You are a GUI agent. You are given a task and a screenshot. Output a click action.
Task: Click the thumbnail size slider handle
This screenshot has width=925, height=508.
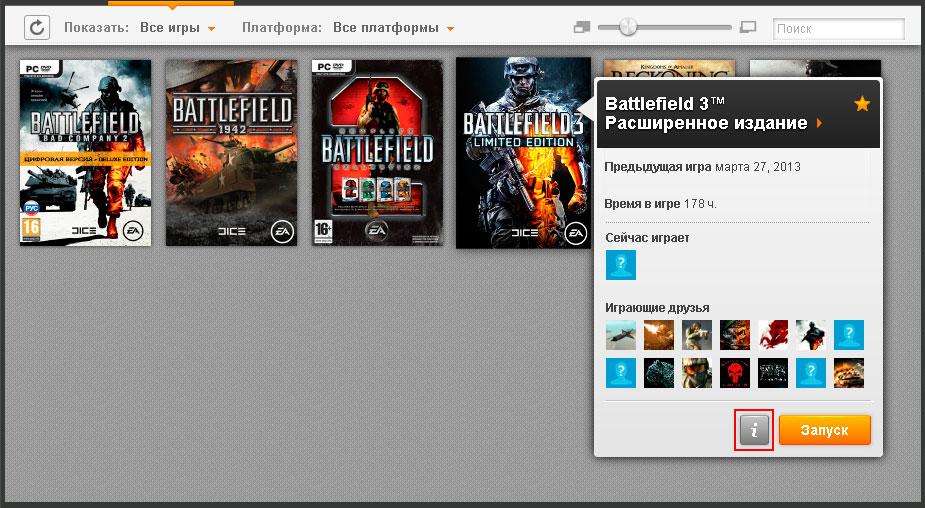pos(628,27)
